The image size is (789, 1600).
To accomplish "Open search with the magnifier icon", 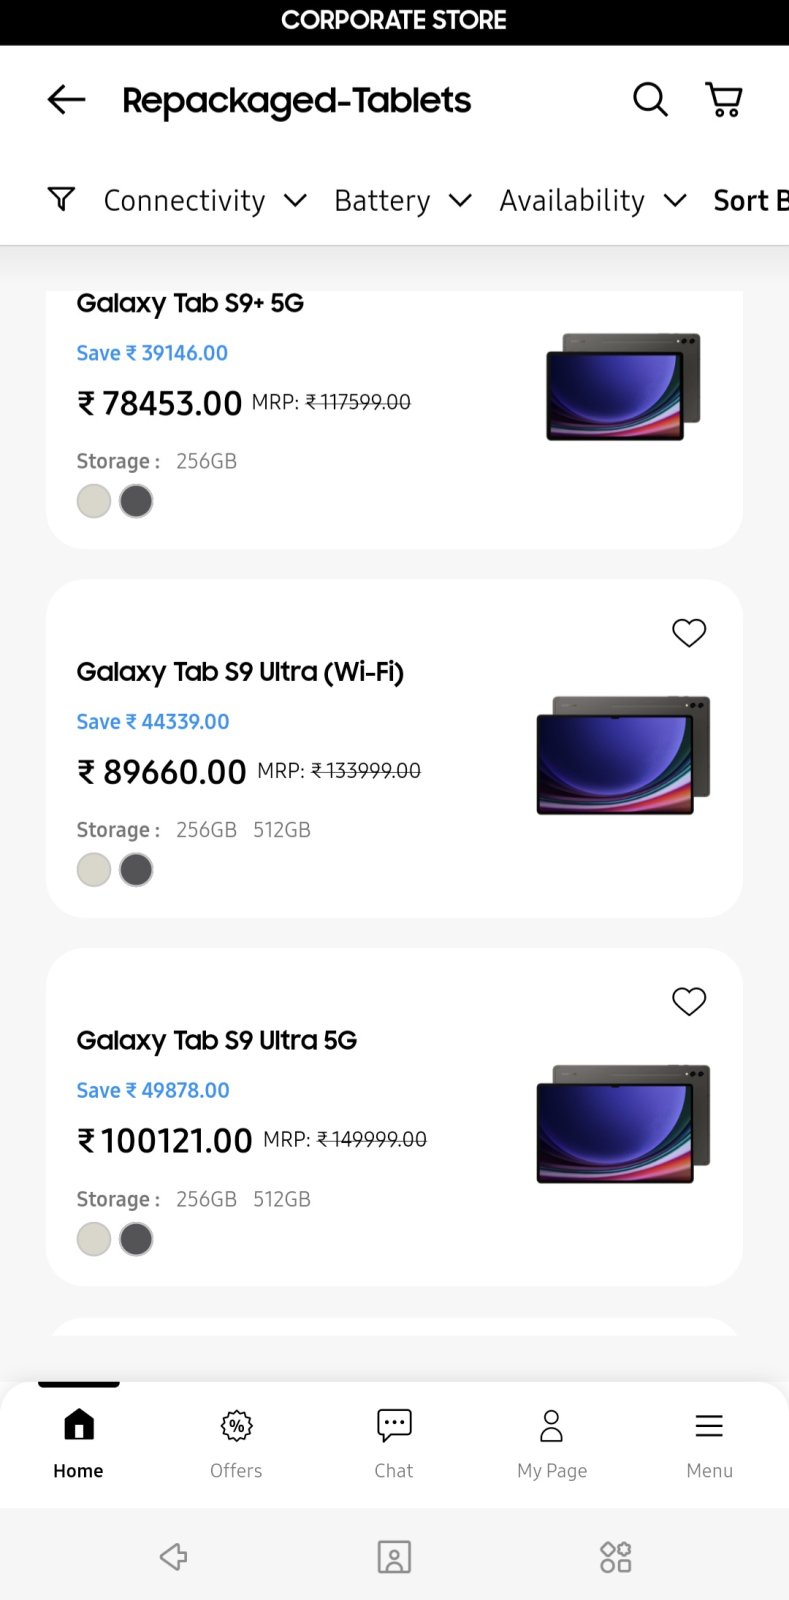I will [x=650, y=100].
